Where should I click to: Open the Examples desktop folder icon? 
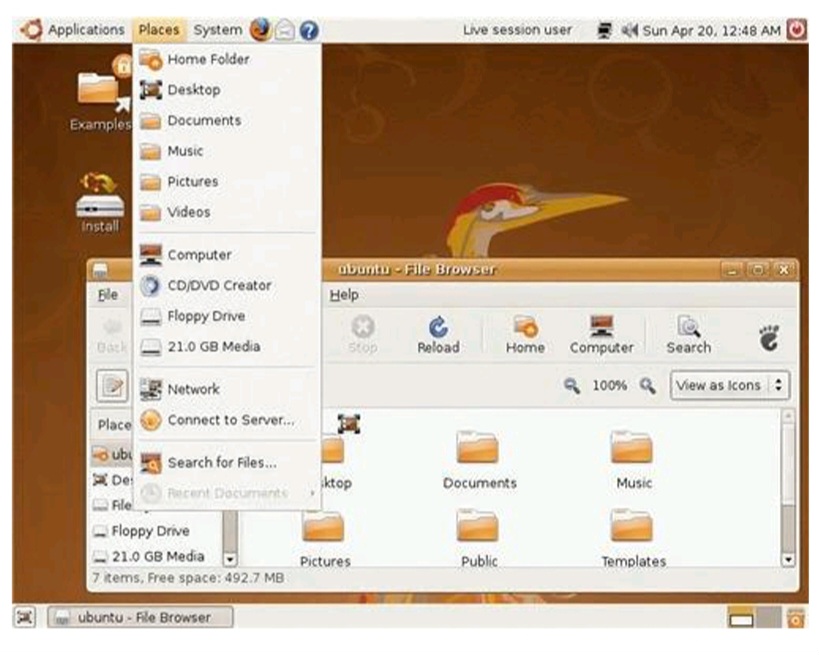[x=102, y=91]
